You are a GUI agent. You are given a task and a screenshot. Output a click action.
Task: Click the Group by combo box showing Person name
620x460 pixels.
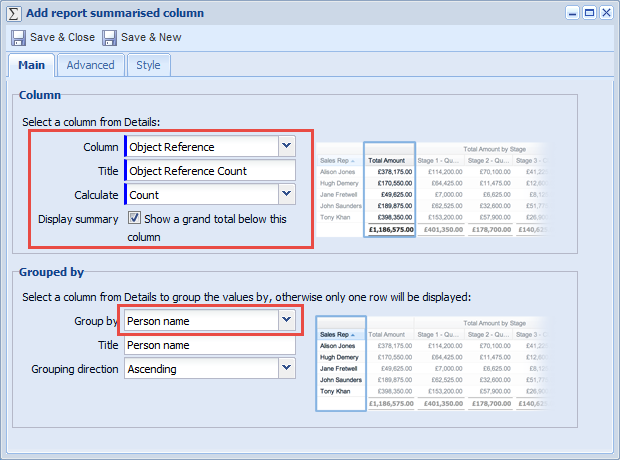[x=210, y=320]
